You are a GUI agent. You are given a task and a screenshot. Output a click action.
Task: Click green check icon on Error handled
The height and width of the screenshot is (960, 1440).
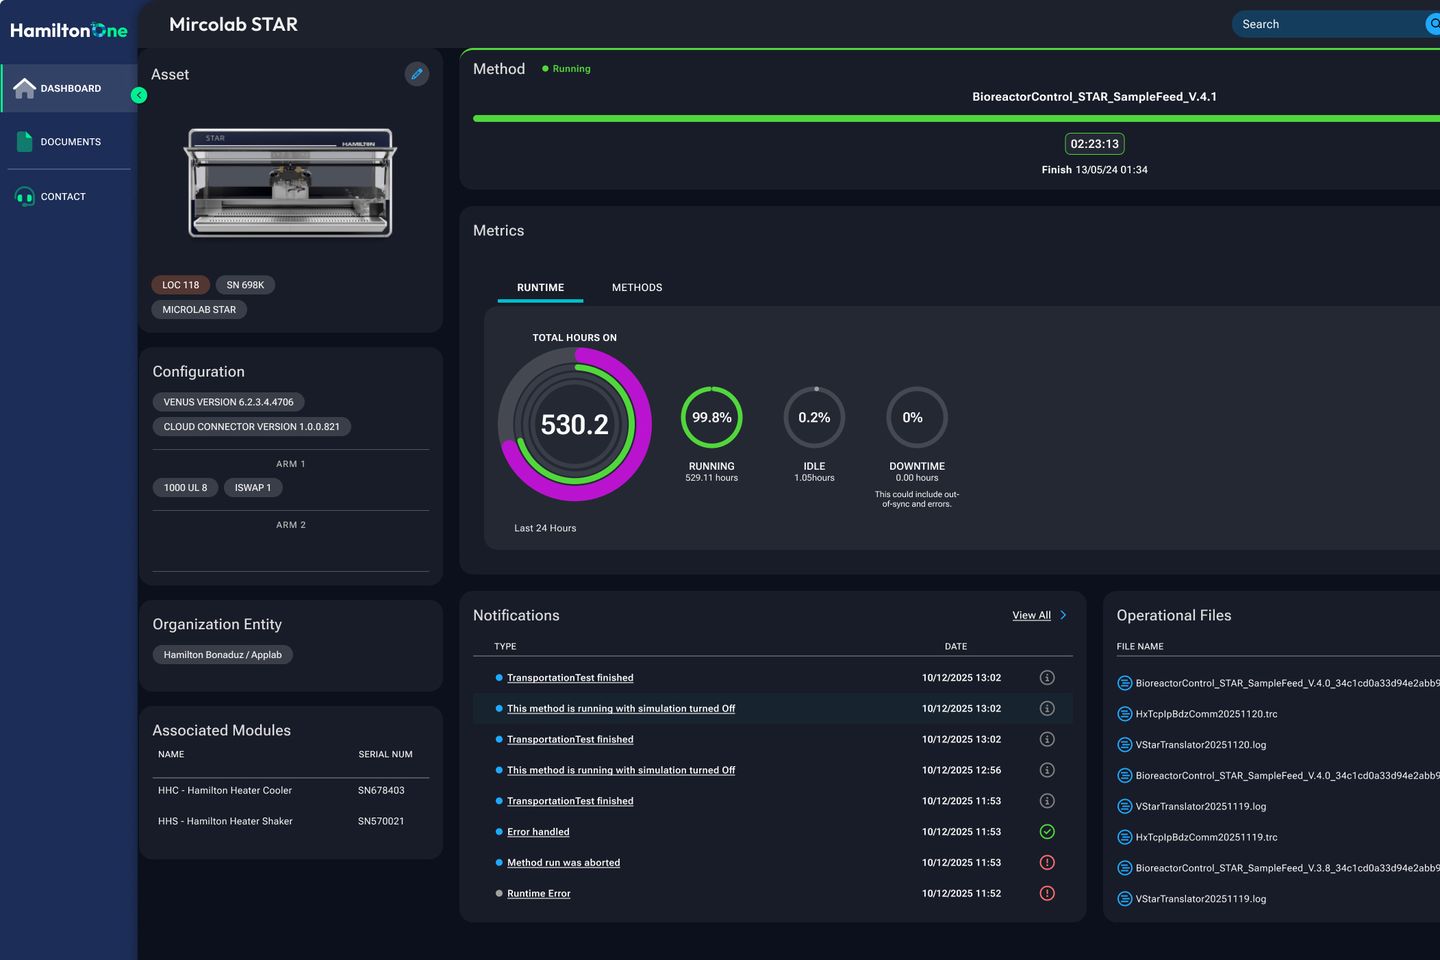pos(1047,832)
